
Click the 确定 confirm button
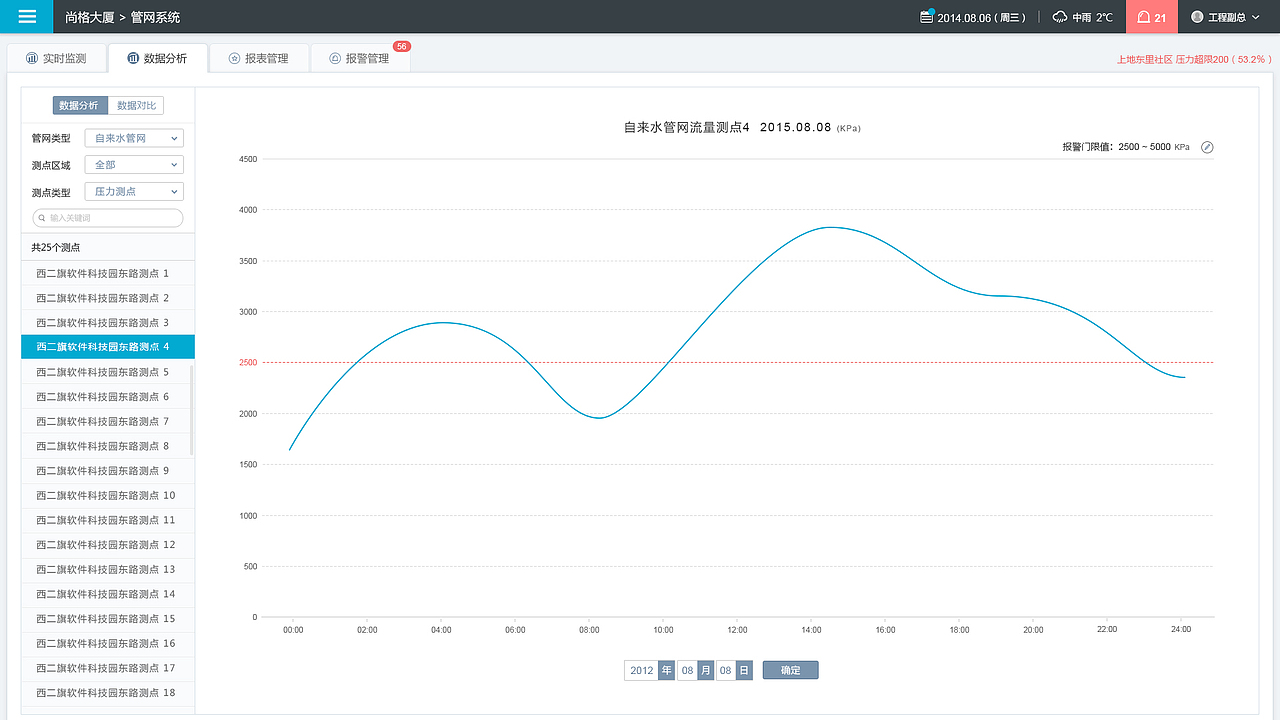point(790,670)
